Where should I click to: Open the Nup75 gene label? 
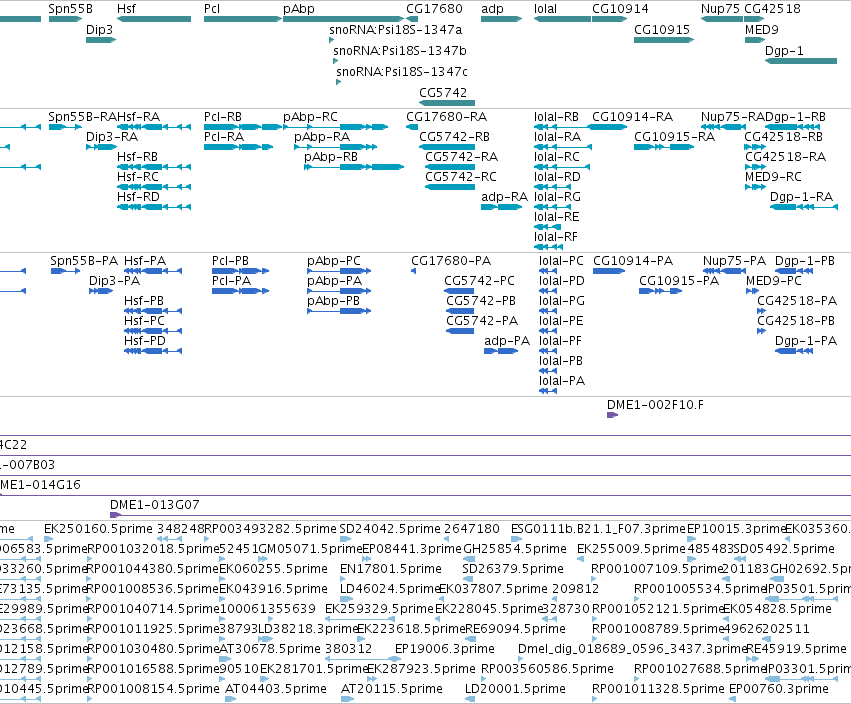(x=720, y=9)
